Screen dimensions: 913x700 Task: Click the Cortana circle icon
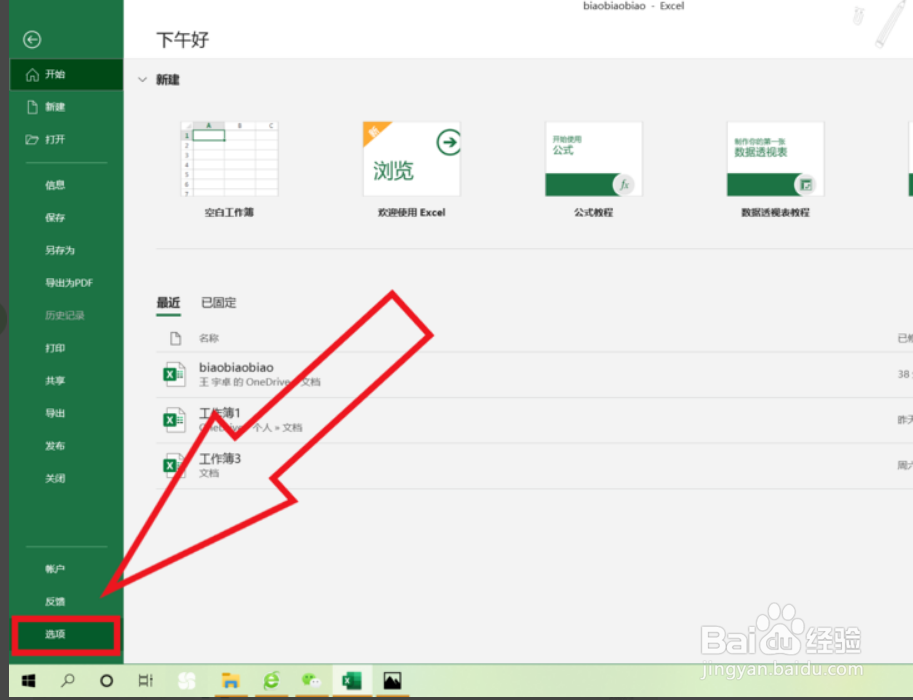[x=106, y=680]
